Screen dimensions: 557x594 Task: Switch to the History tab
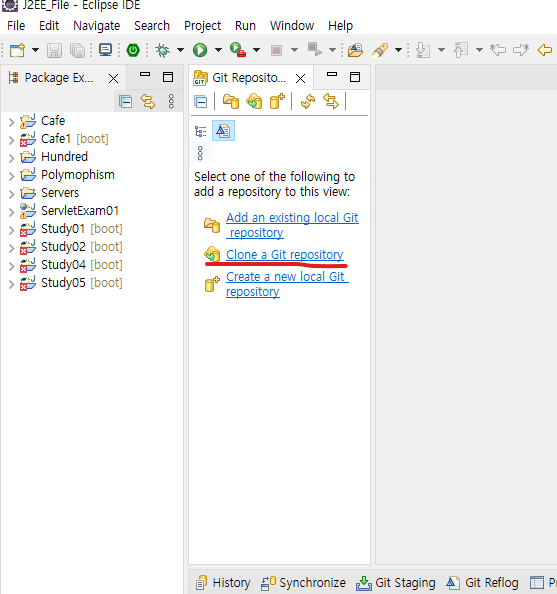pos(223,582)
